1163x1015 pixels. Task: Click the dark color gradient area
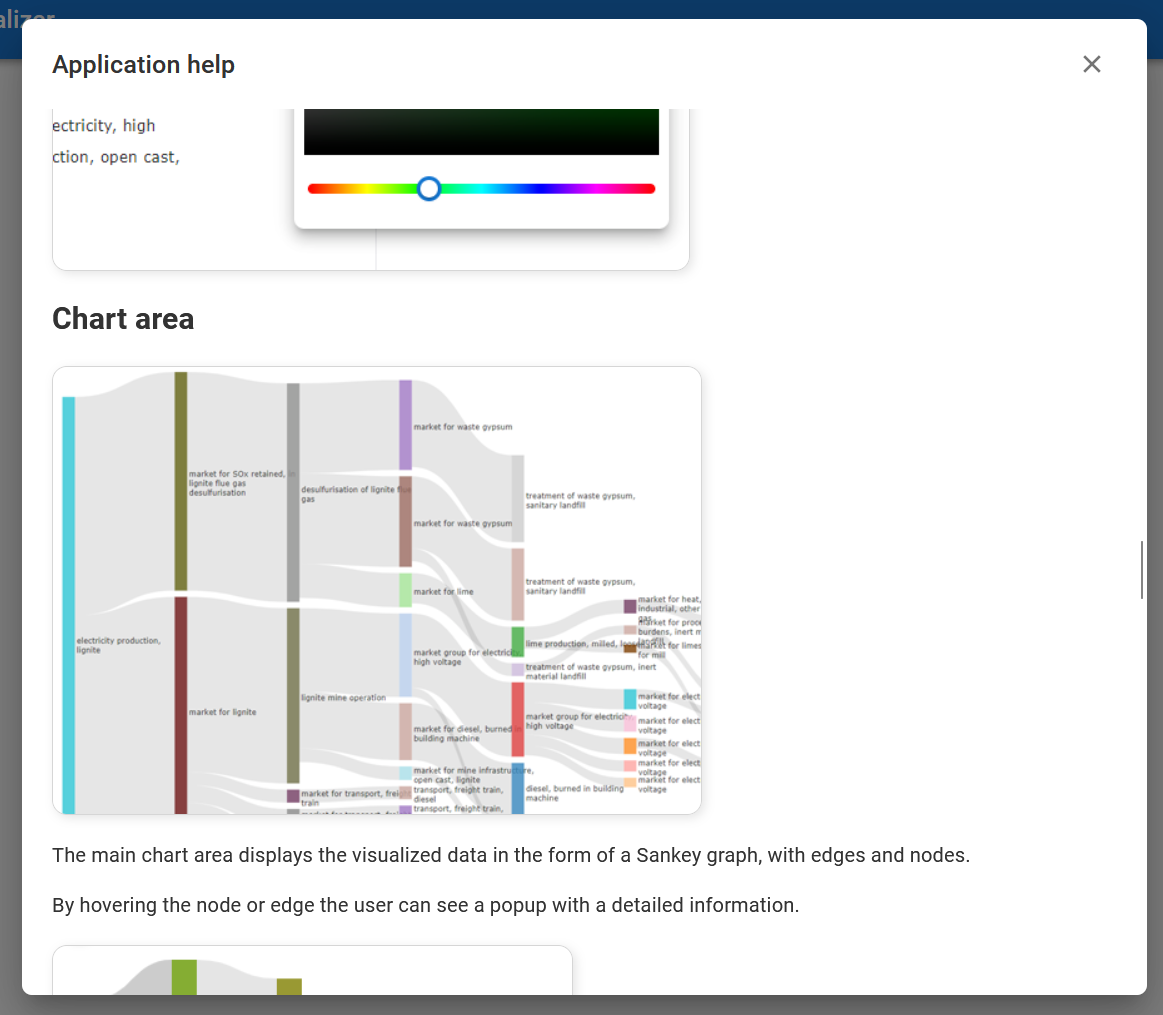coord(481,131)
